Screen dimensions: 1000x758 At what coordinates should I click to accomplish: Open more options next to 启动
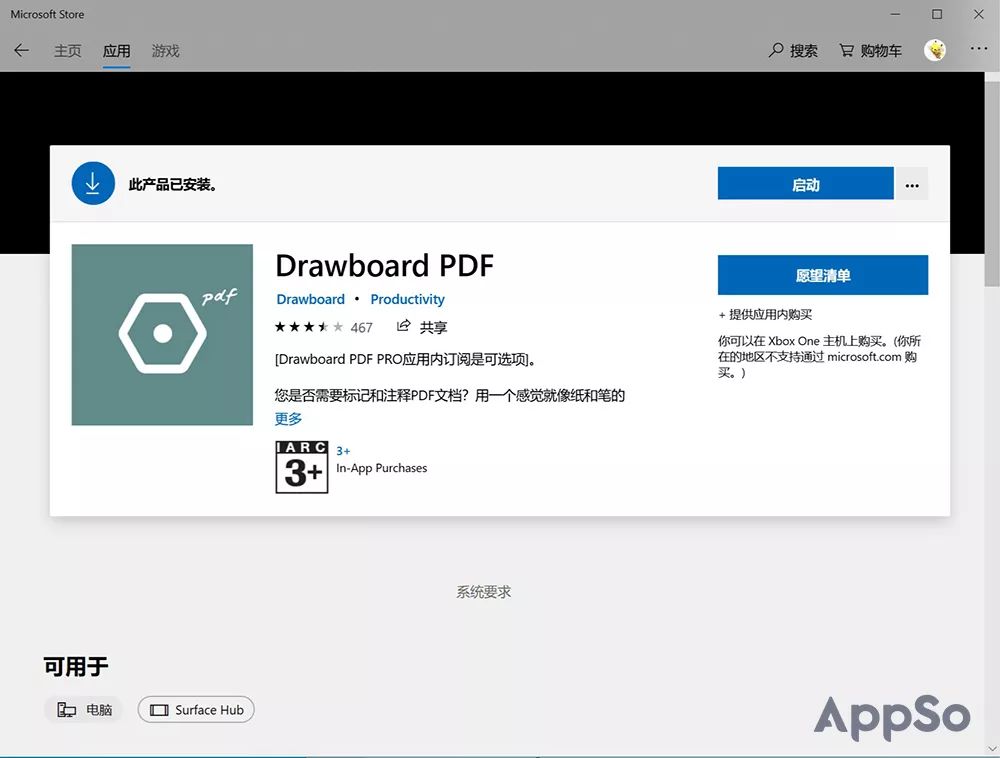coord(912,184)
